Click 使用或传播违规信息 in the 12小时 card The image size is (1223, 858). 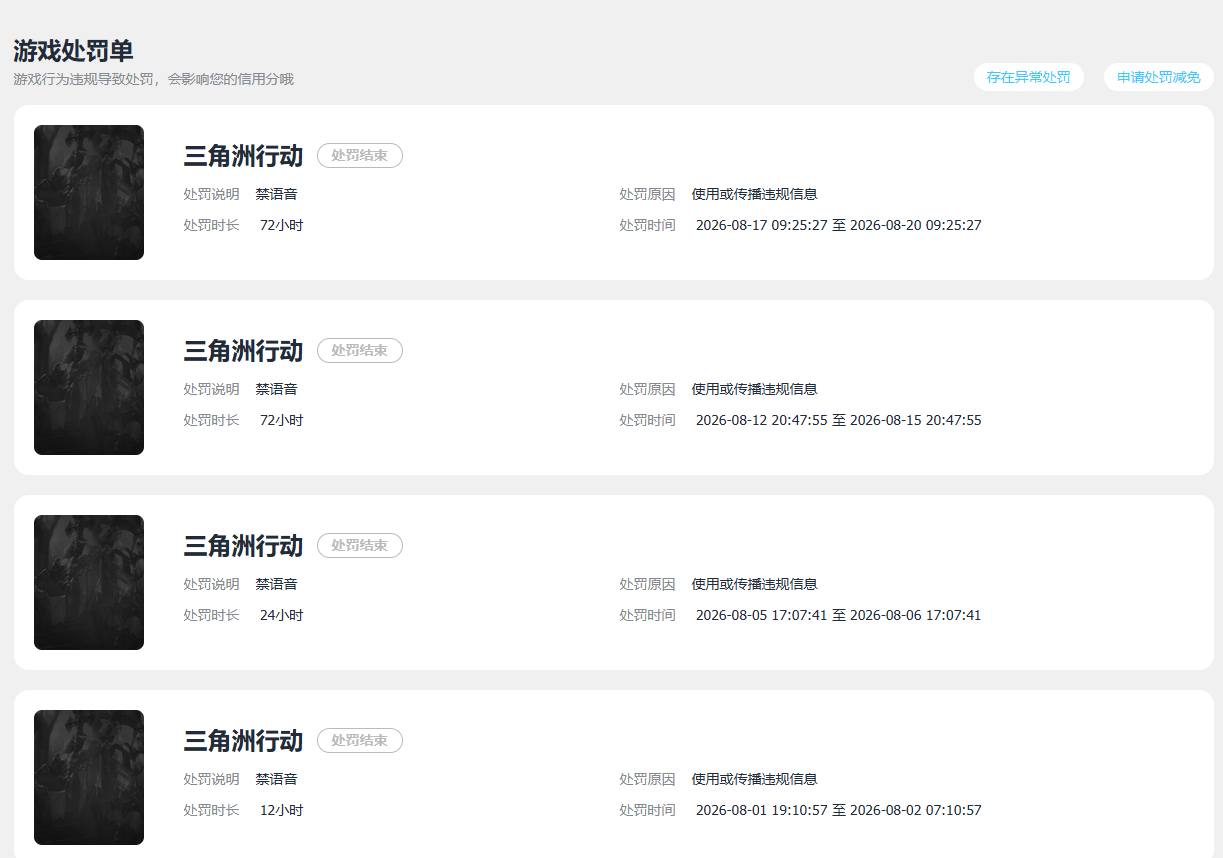pyautogui.click(x=754, y=779)
